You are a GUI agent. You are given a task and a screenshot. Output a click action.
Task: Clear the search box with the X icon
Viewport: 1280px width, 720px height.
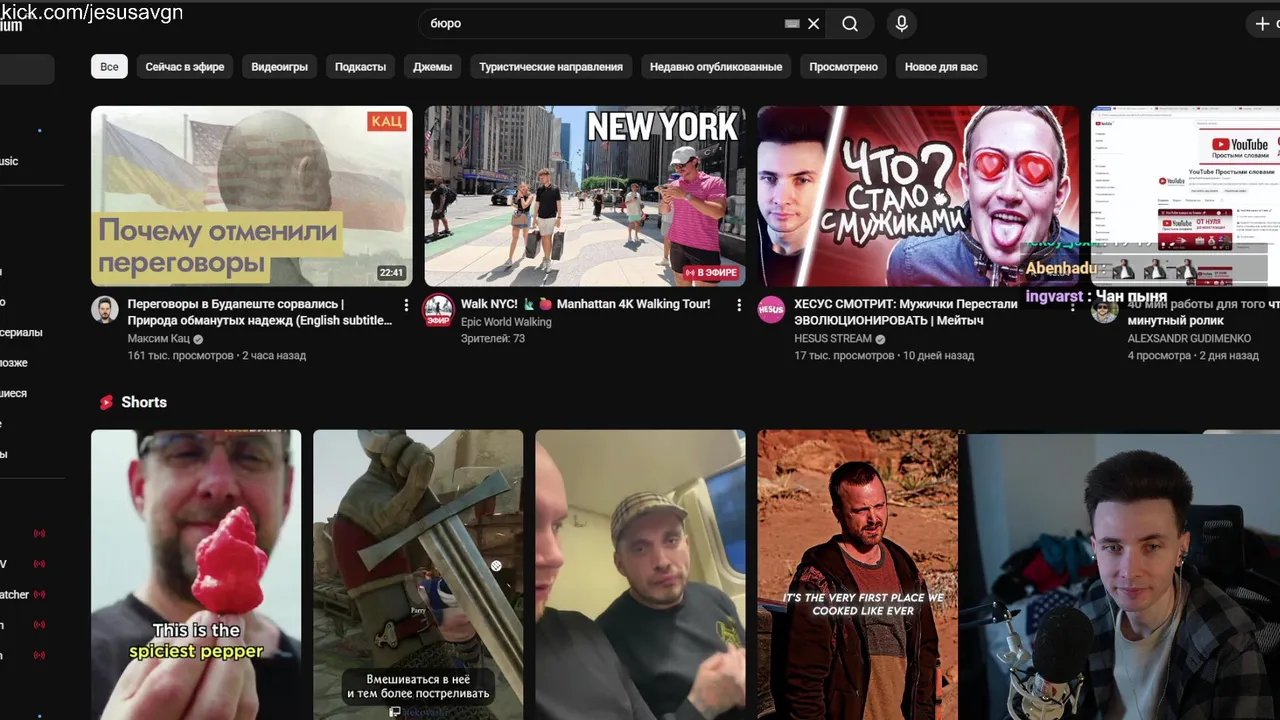pyautogui.click(x=814, y=24)
